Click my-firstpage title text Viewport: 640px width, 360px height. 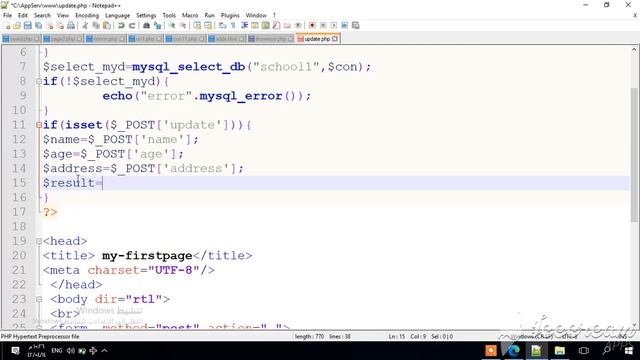tap(147, 256)
